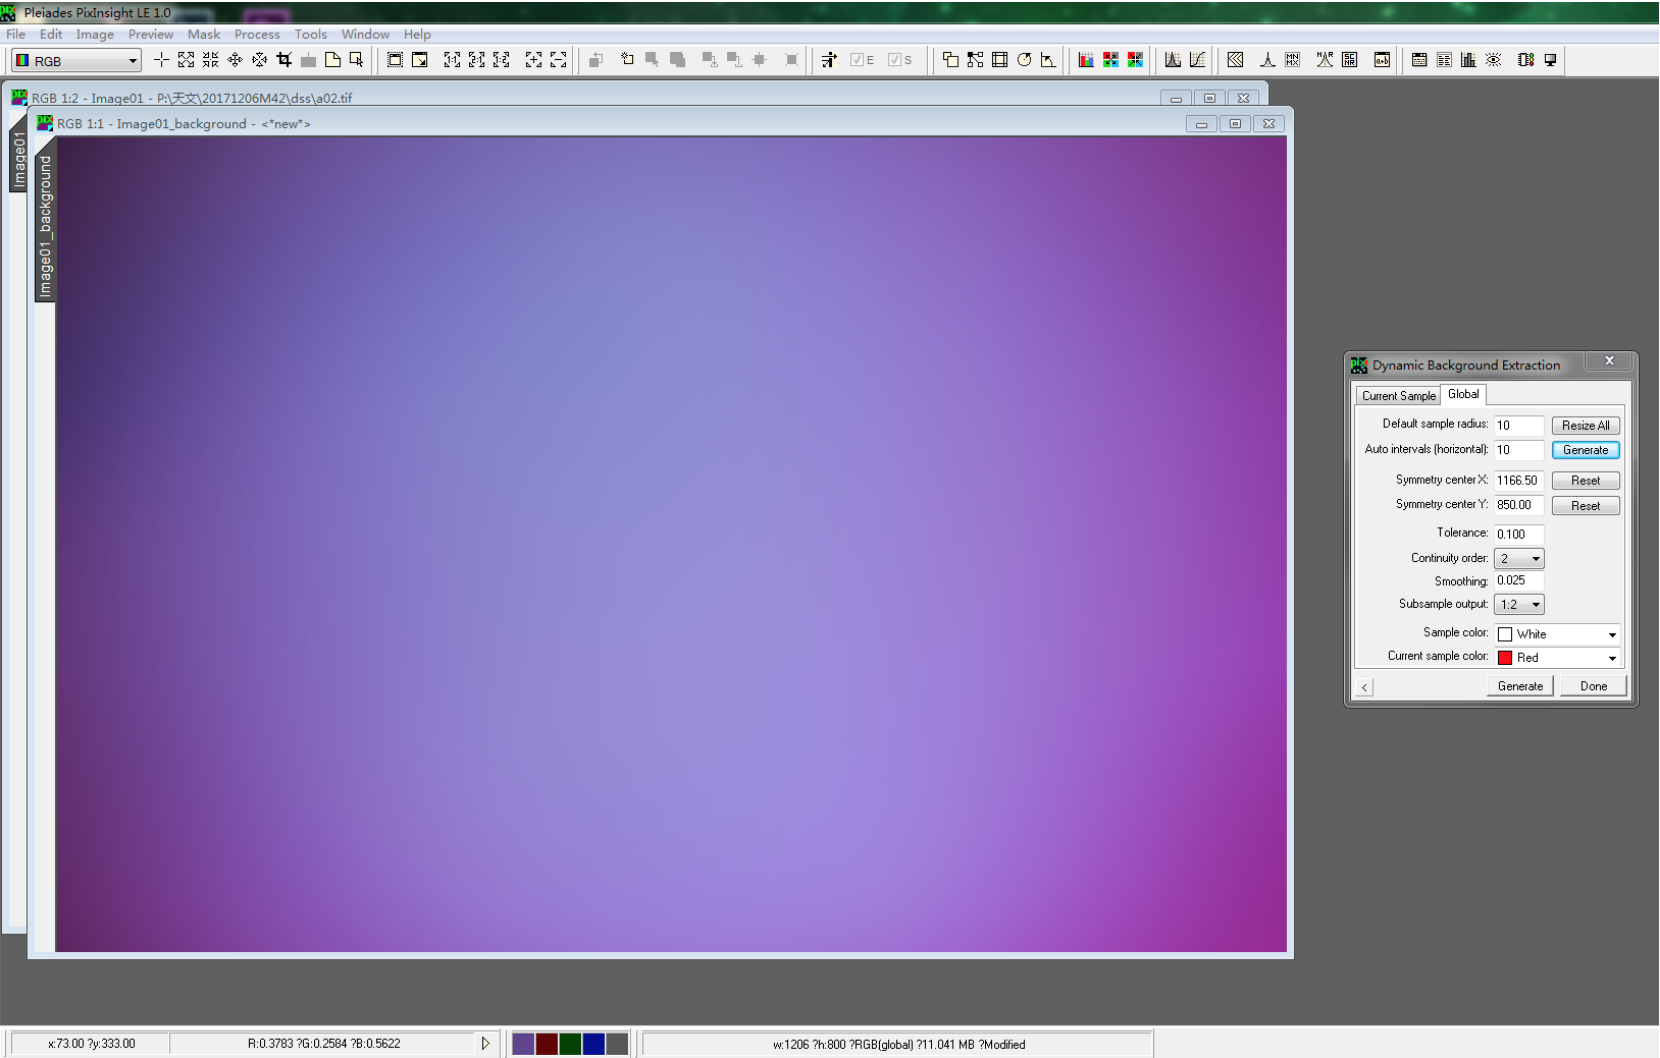Click the zoom-out bracket-minus icon

[x=558, y=60]
